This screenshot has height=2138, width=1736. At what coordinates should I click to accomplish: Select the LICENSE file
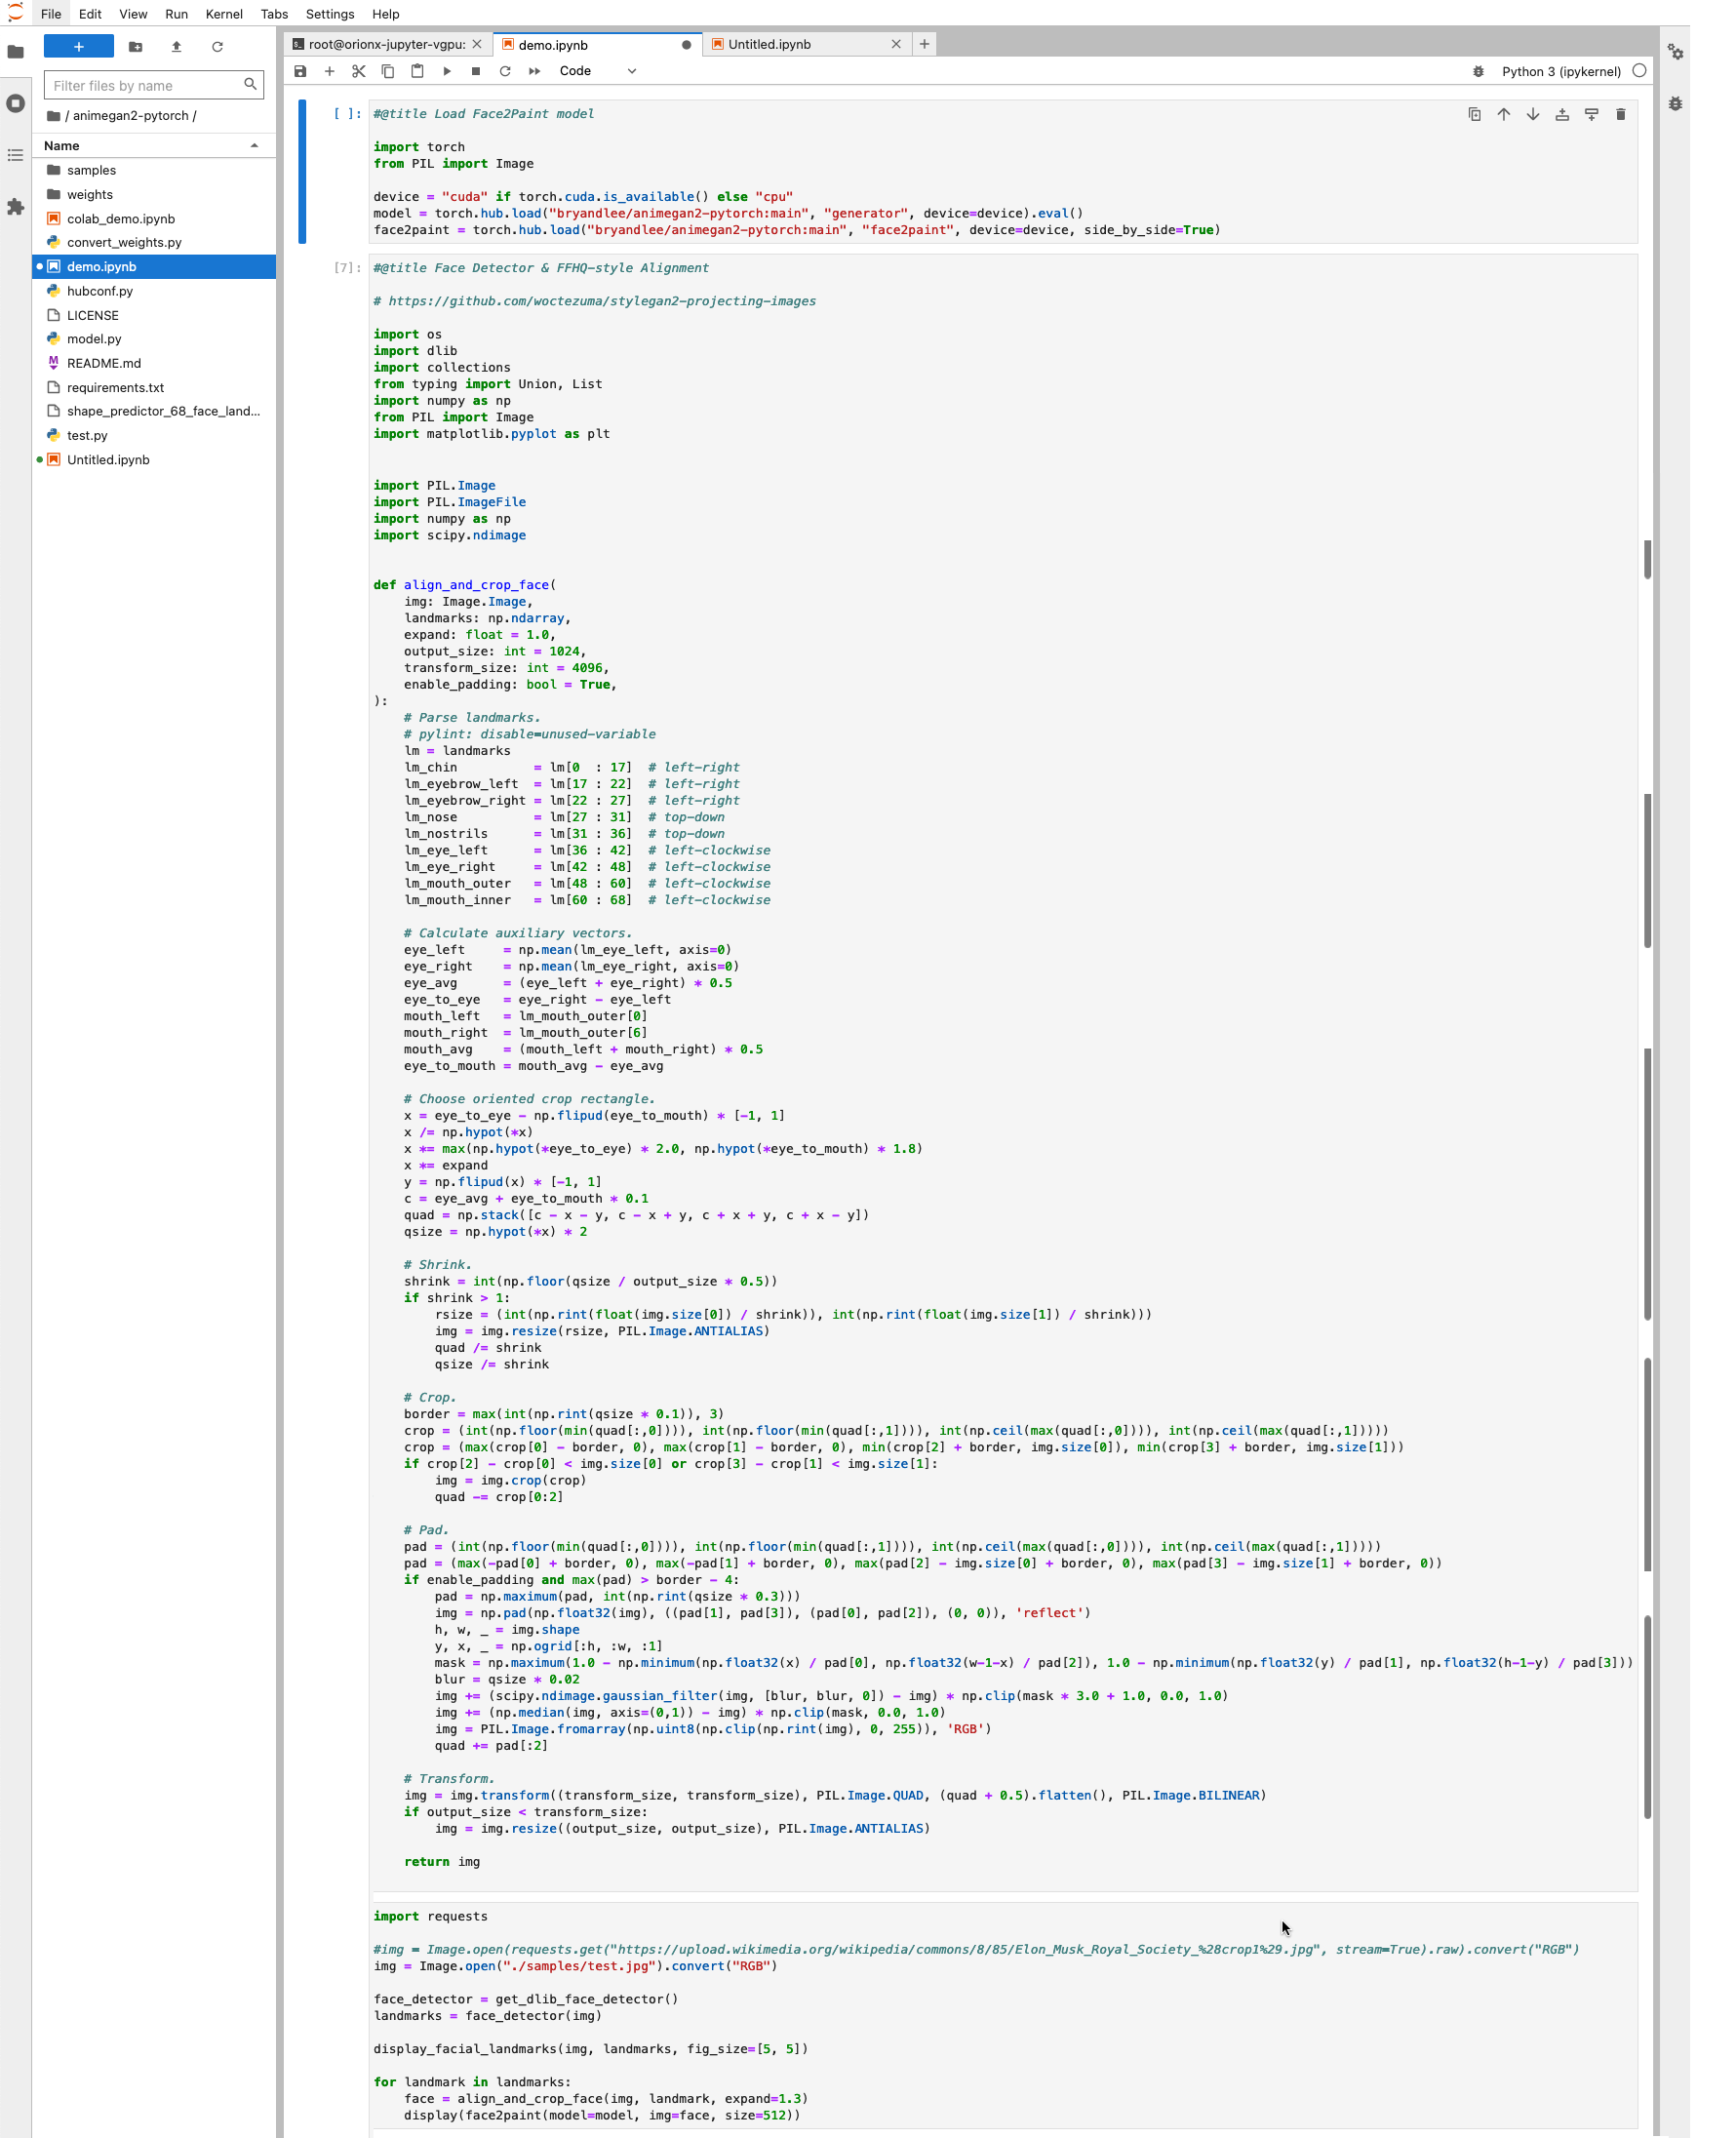(x=155, y=315)
